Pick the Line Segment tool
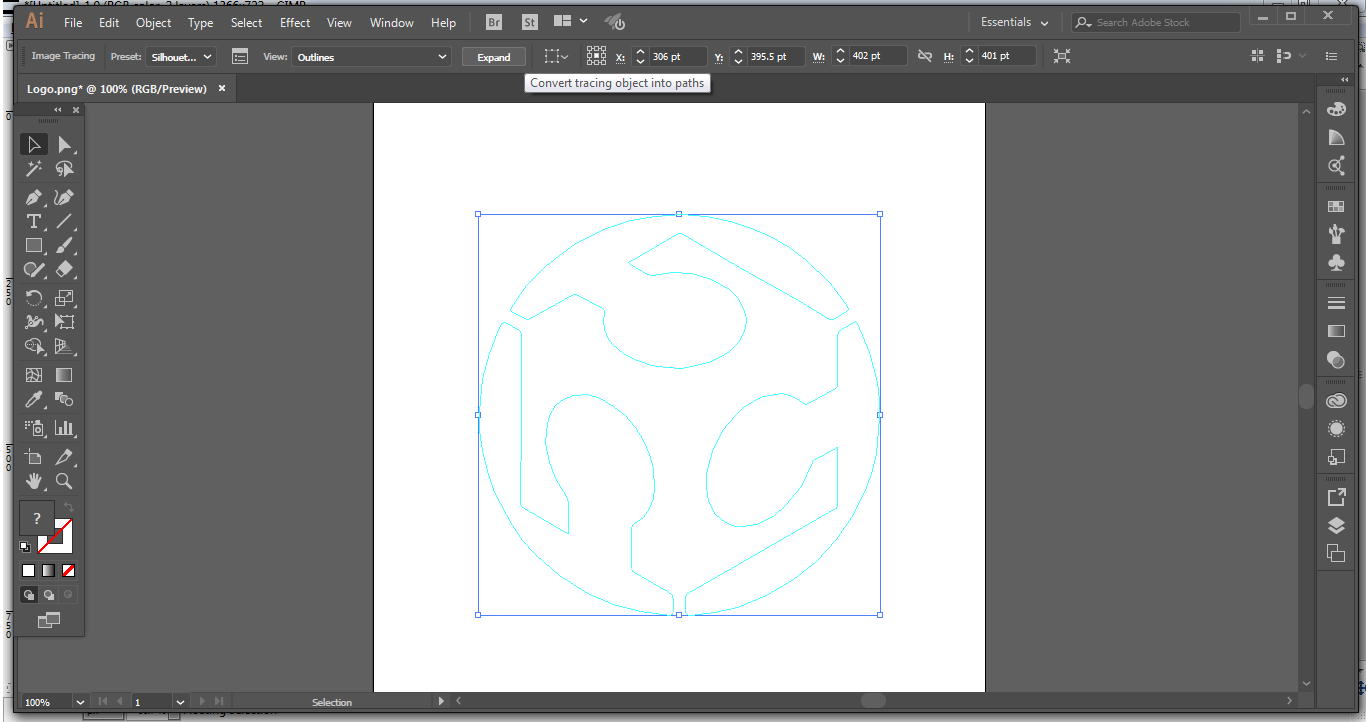Screen dimensions: 1366x722 click(x=64, y=221)
